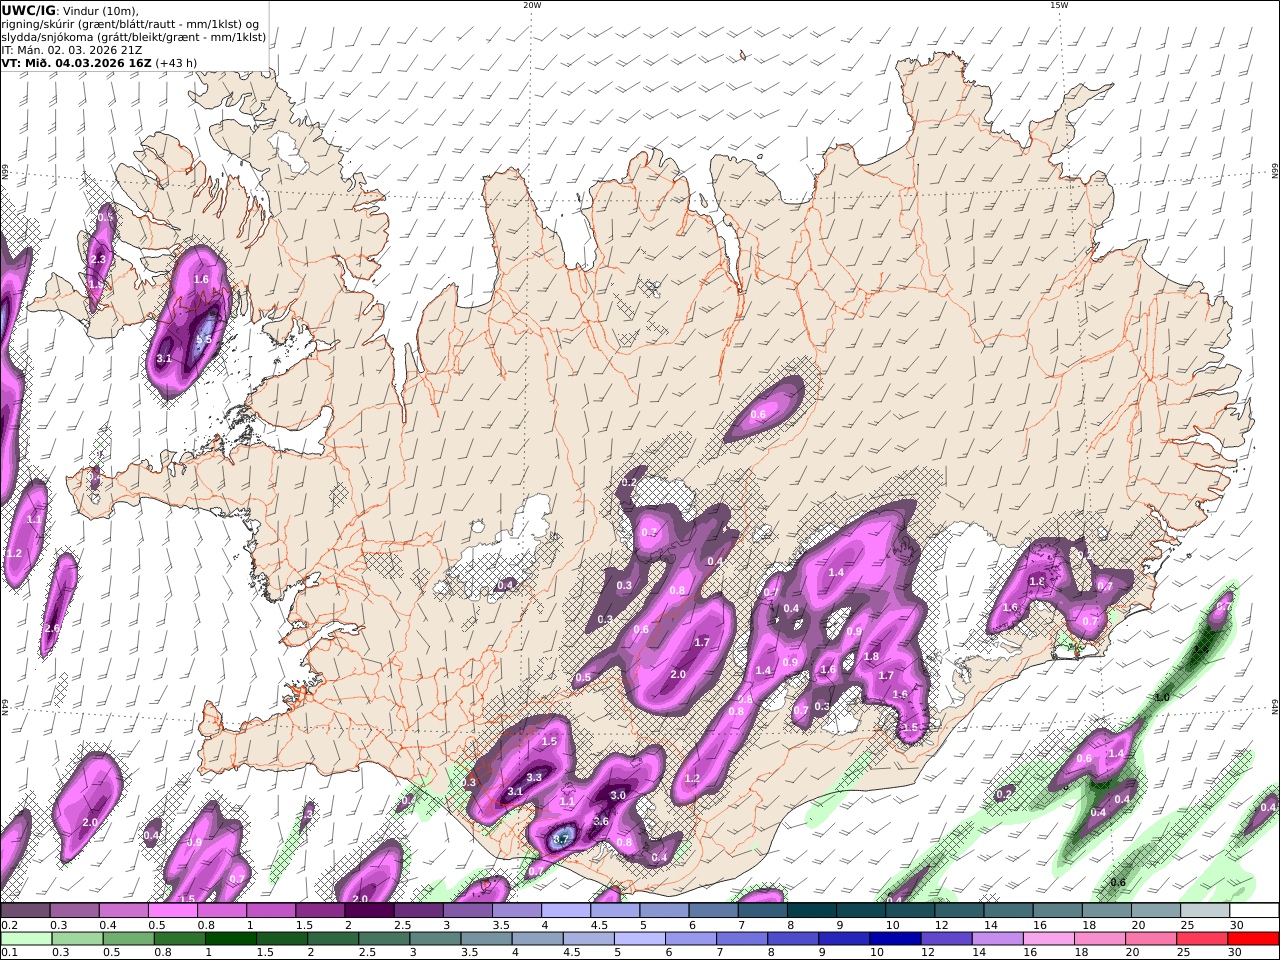The width and height of the screenshot is (1280, 960).
Task: Click the '5.5' snowfall value over Westfjords
Action: [204, 340]
